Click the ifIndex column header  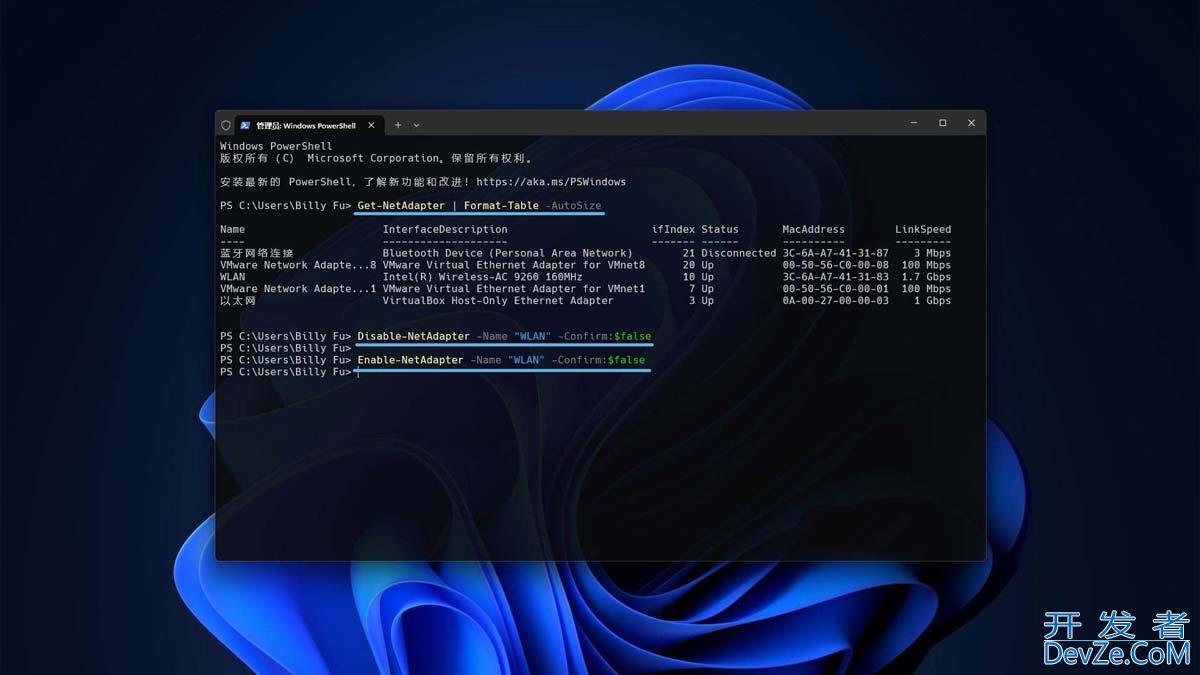(673, 230)
